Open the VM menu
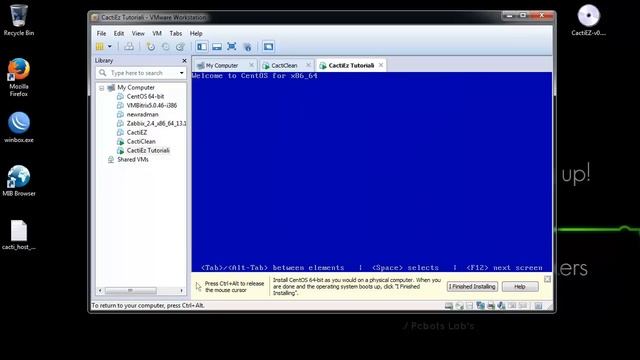Viewport: 640px width, 360px height. tap(157, 33)
